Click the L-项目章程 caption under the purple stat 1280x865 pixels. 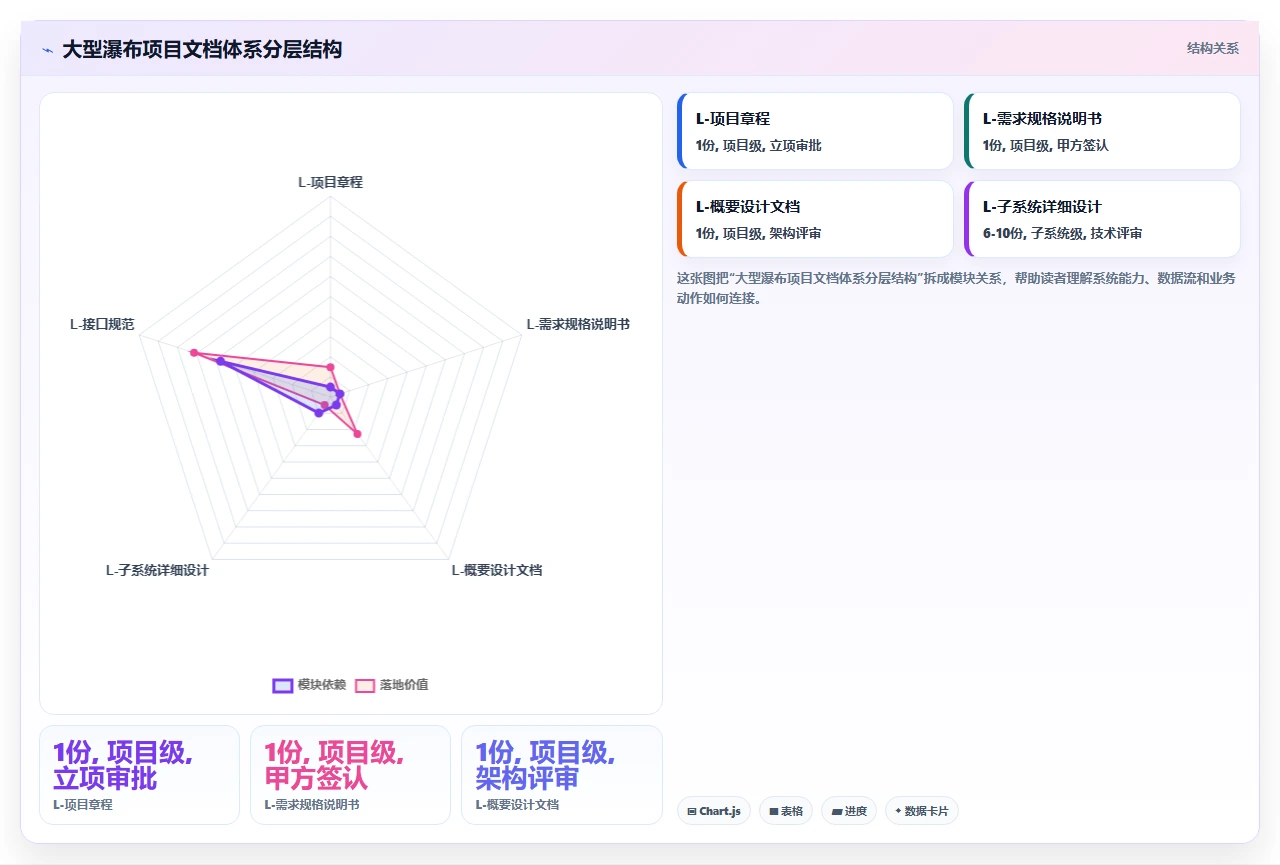(x=83, y=804)
